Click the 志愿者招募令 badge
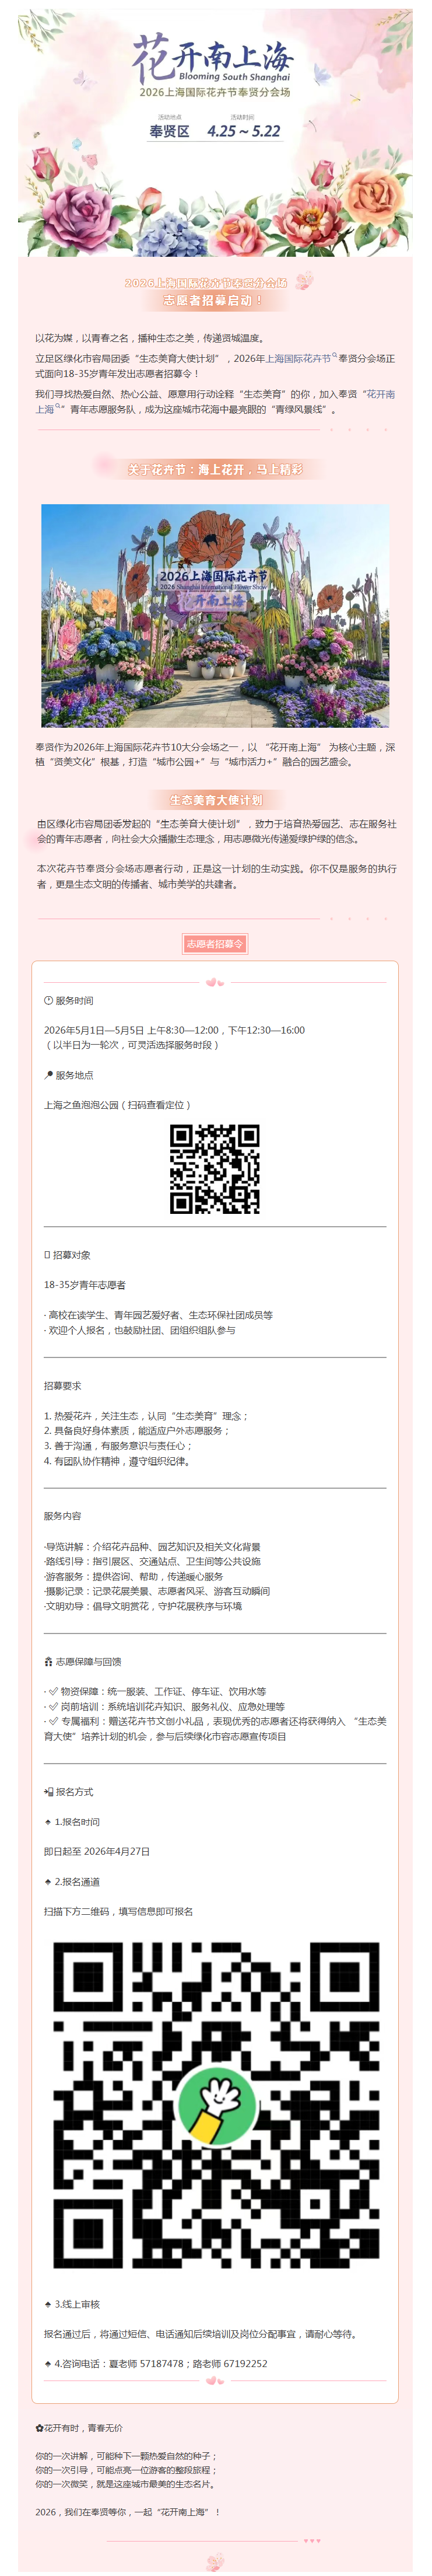 coord(215,943)
